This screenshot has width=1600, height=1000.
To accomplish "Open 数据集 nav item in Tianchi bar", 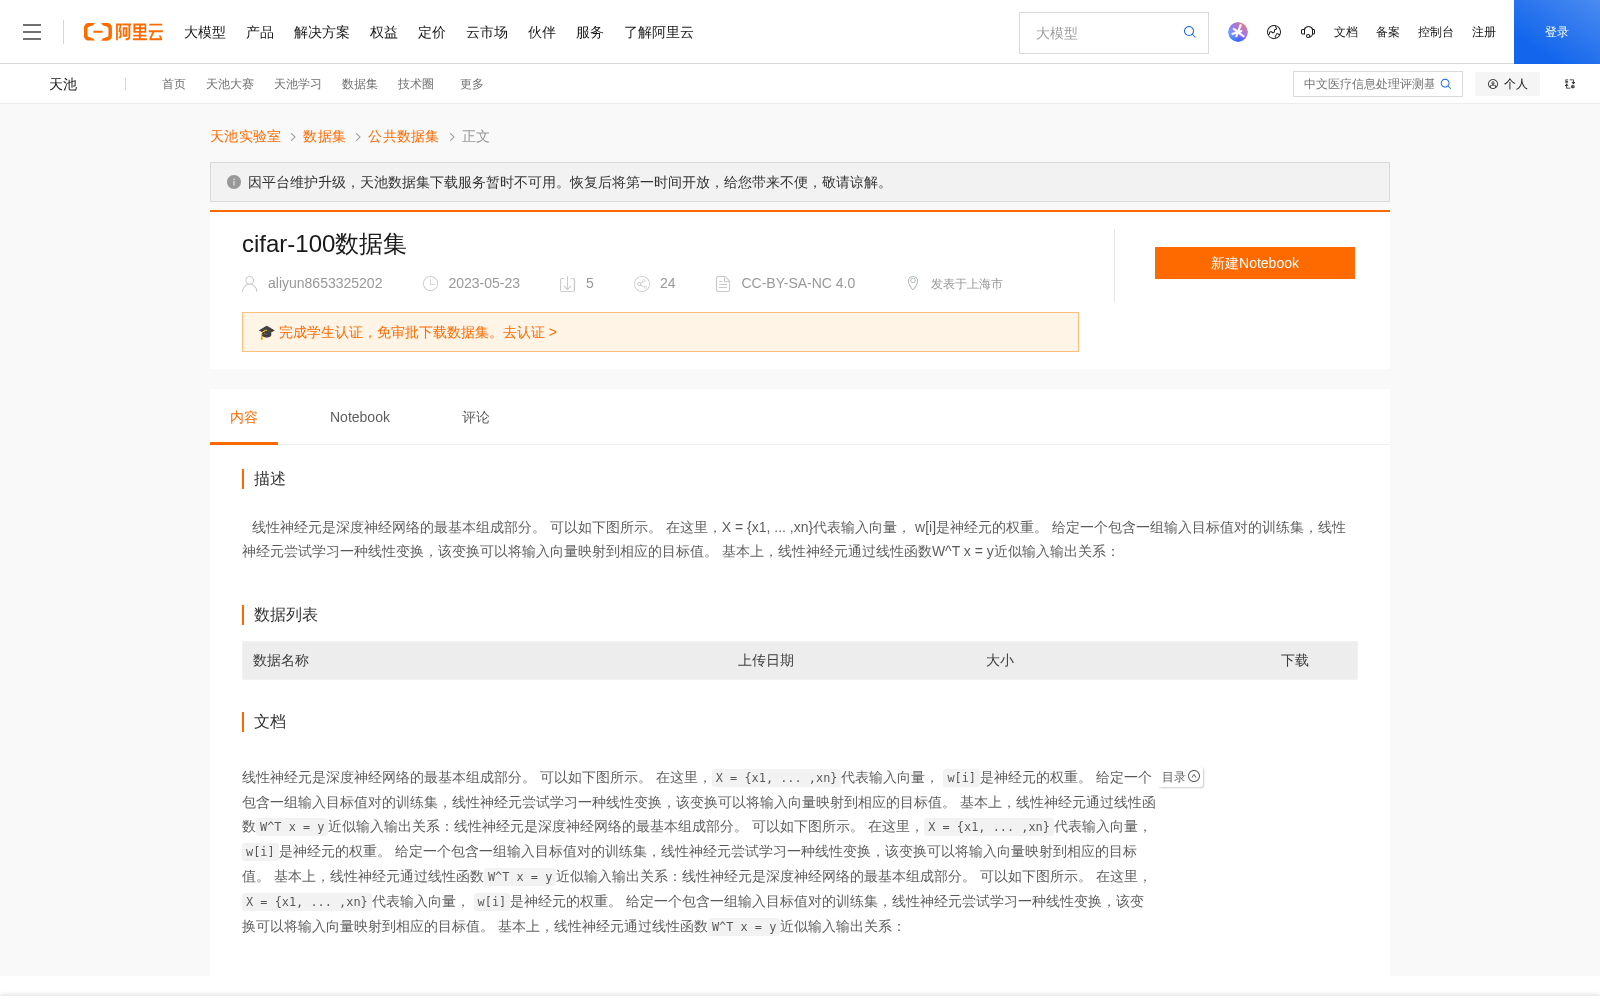I will (x=360, y=84).
